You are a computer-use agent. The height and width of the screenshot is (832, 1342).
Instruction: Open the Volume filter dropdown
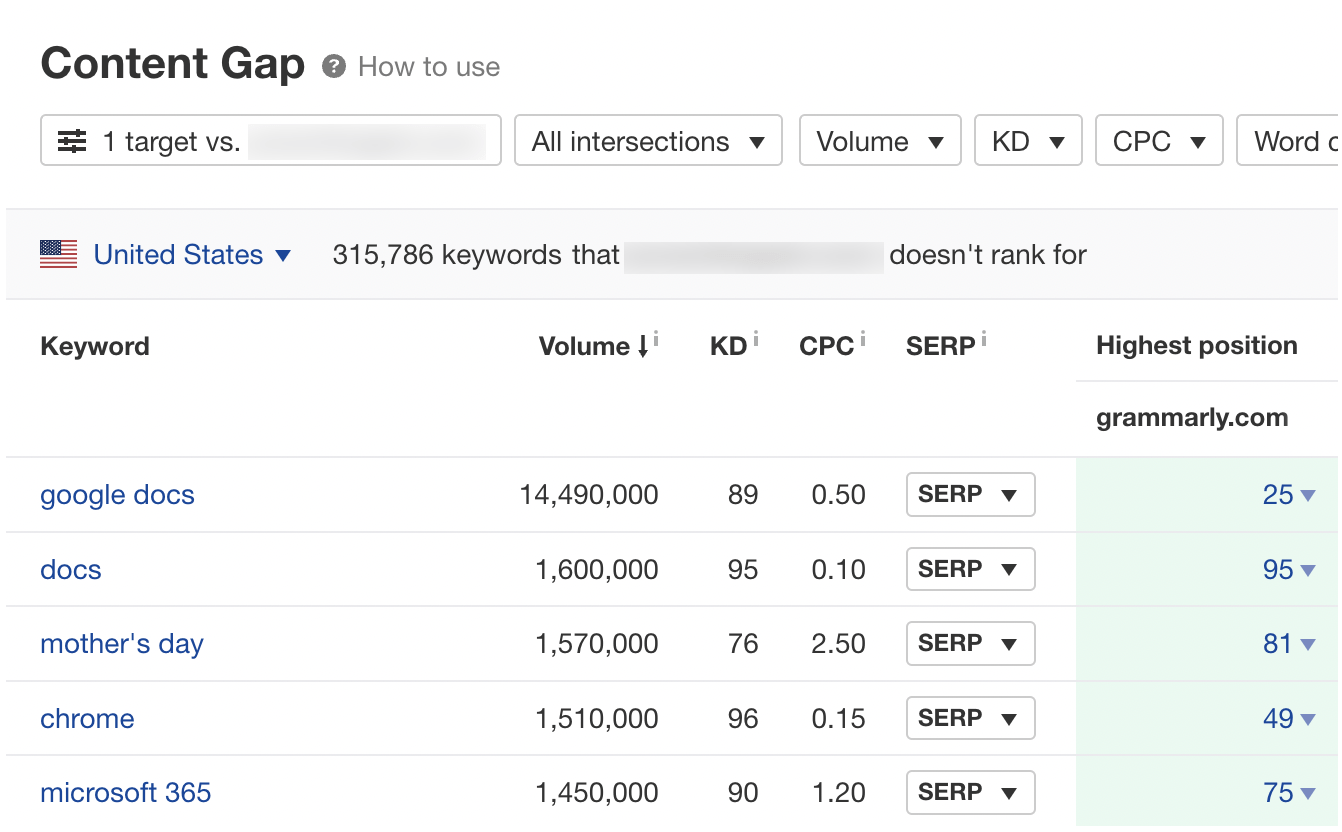click(x=879, y=141)
